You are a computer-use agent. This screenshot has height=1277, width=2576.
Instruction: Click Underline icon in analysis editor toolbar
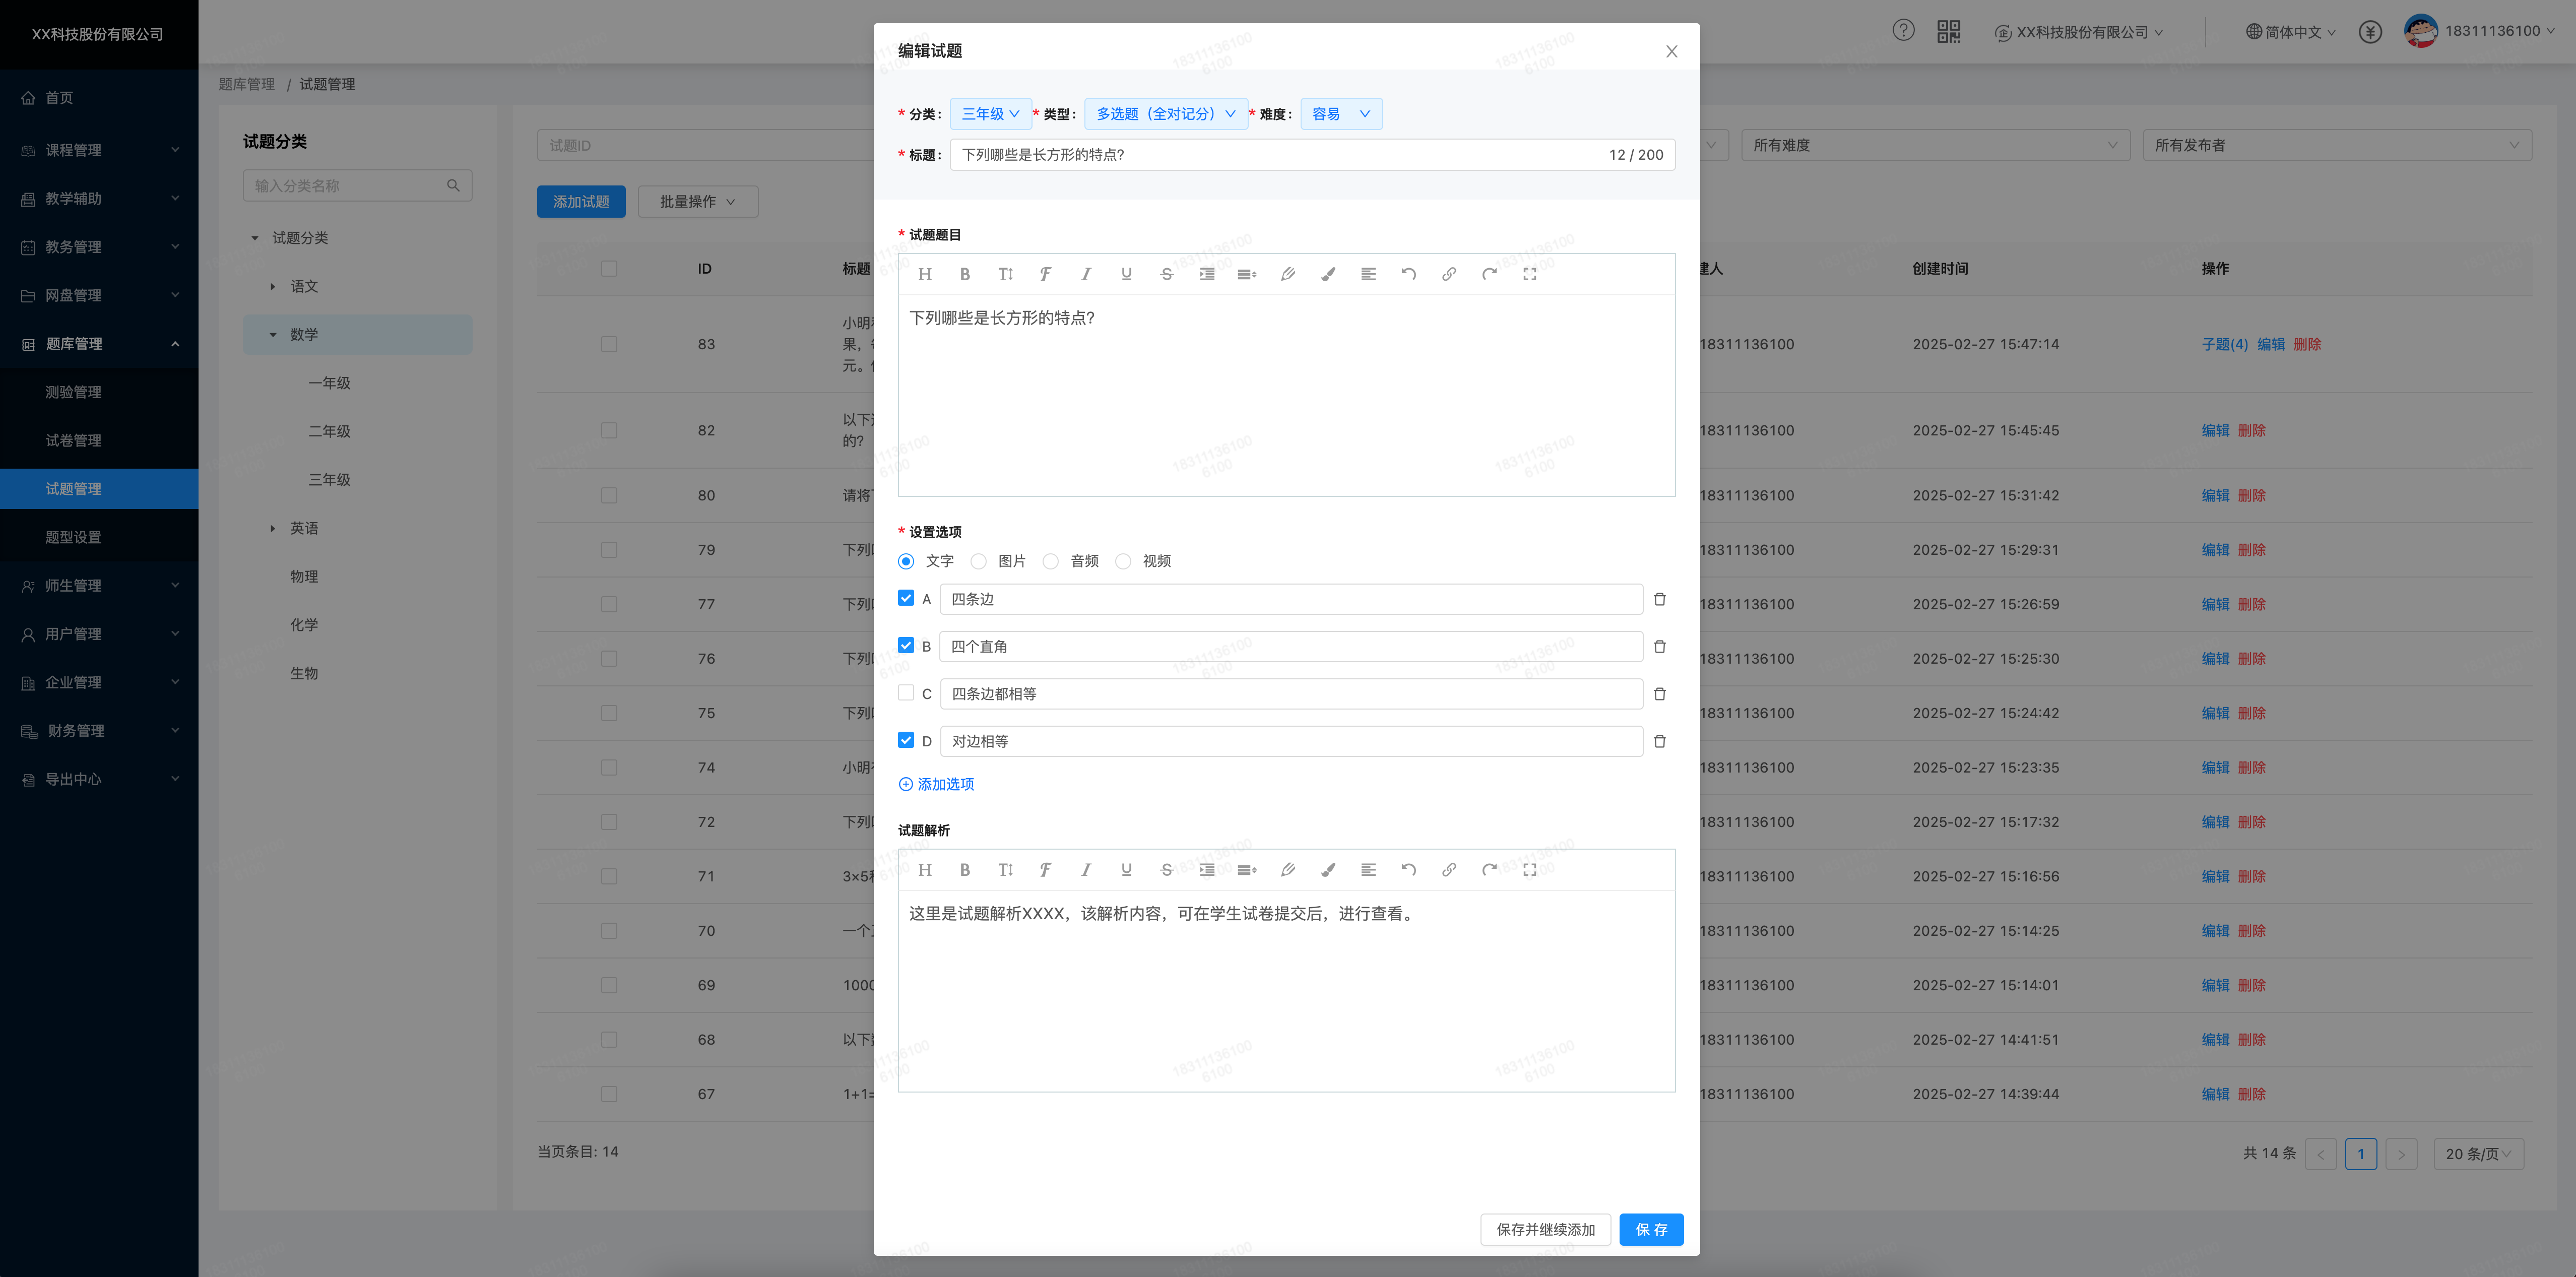(x=1126, y=870)
